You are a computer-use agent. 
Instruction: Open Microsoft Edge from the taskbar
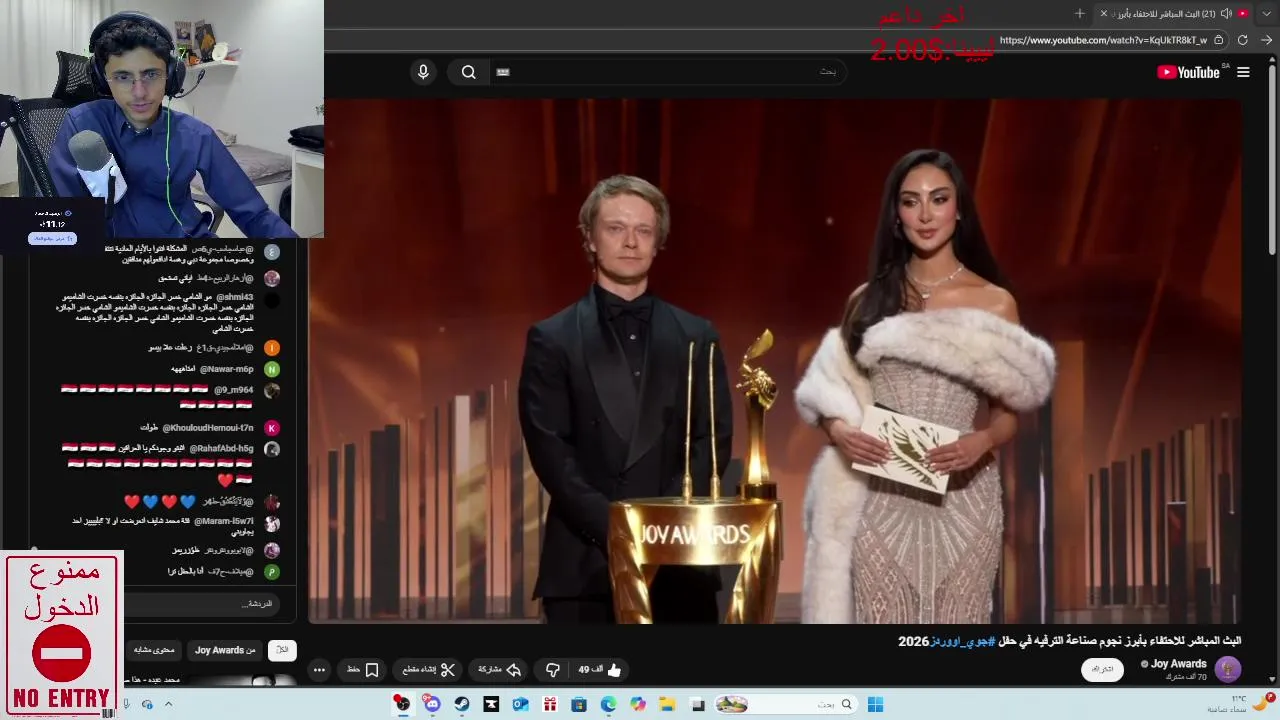pyautogui.click(x=608, y=705)
